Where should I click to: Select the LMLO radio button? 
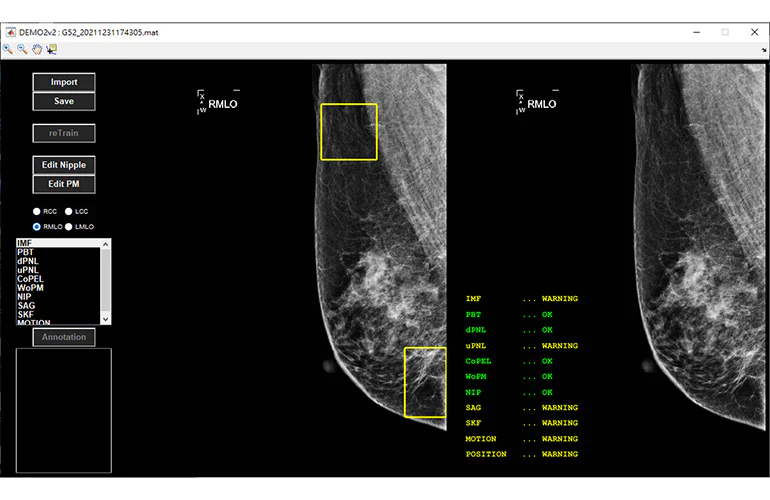pyautogui.click(x=69, y=226)
